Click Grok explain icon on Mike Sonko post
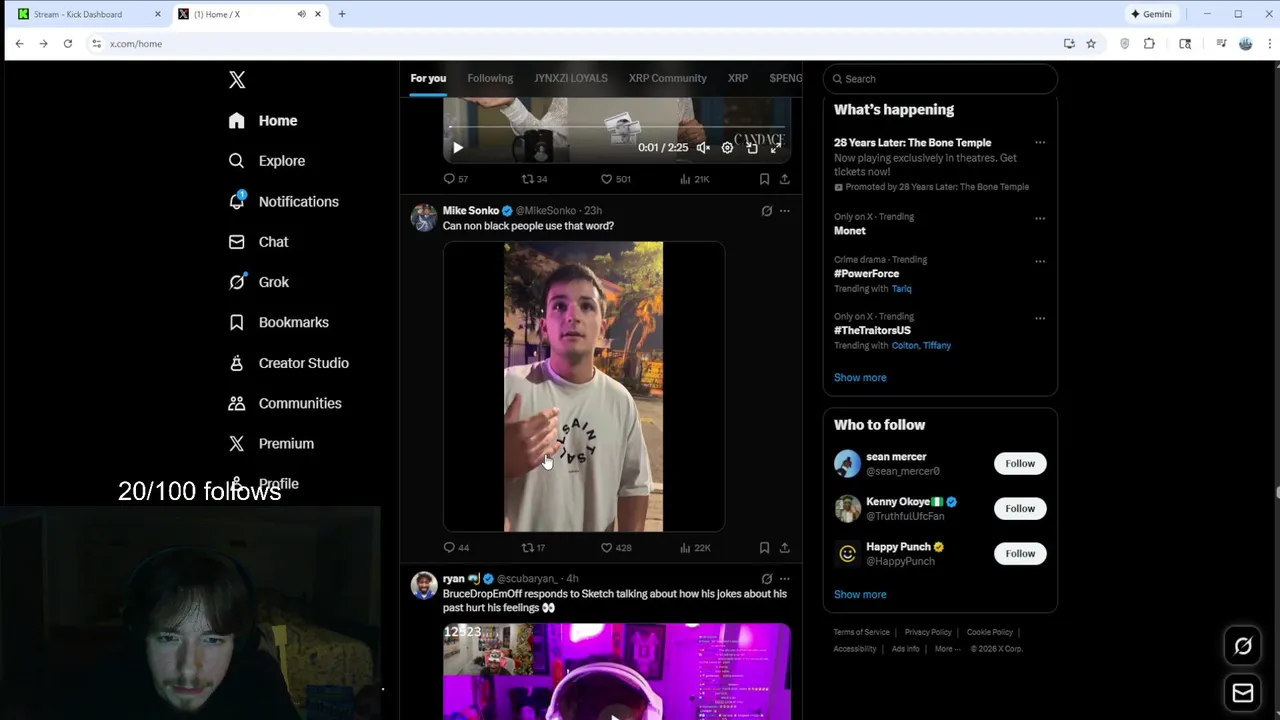The height and width of the screenshot is (720, 1280). [x=767, y=211]
